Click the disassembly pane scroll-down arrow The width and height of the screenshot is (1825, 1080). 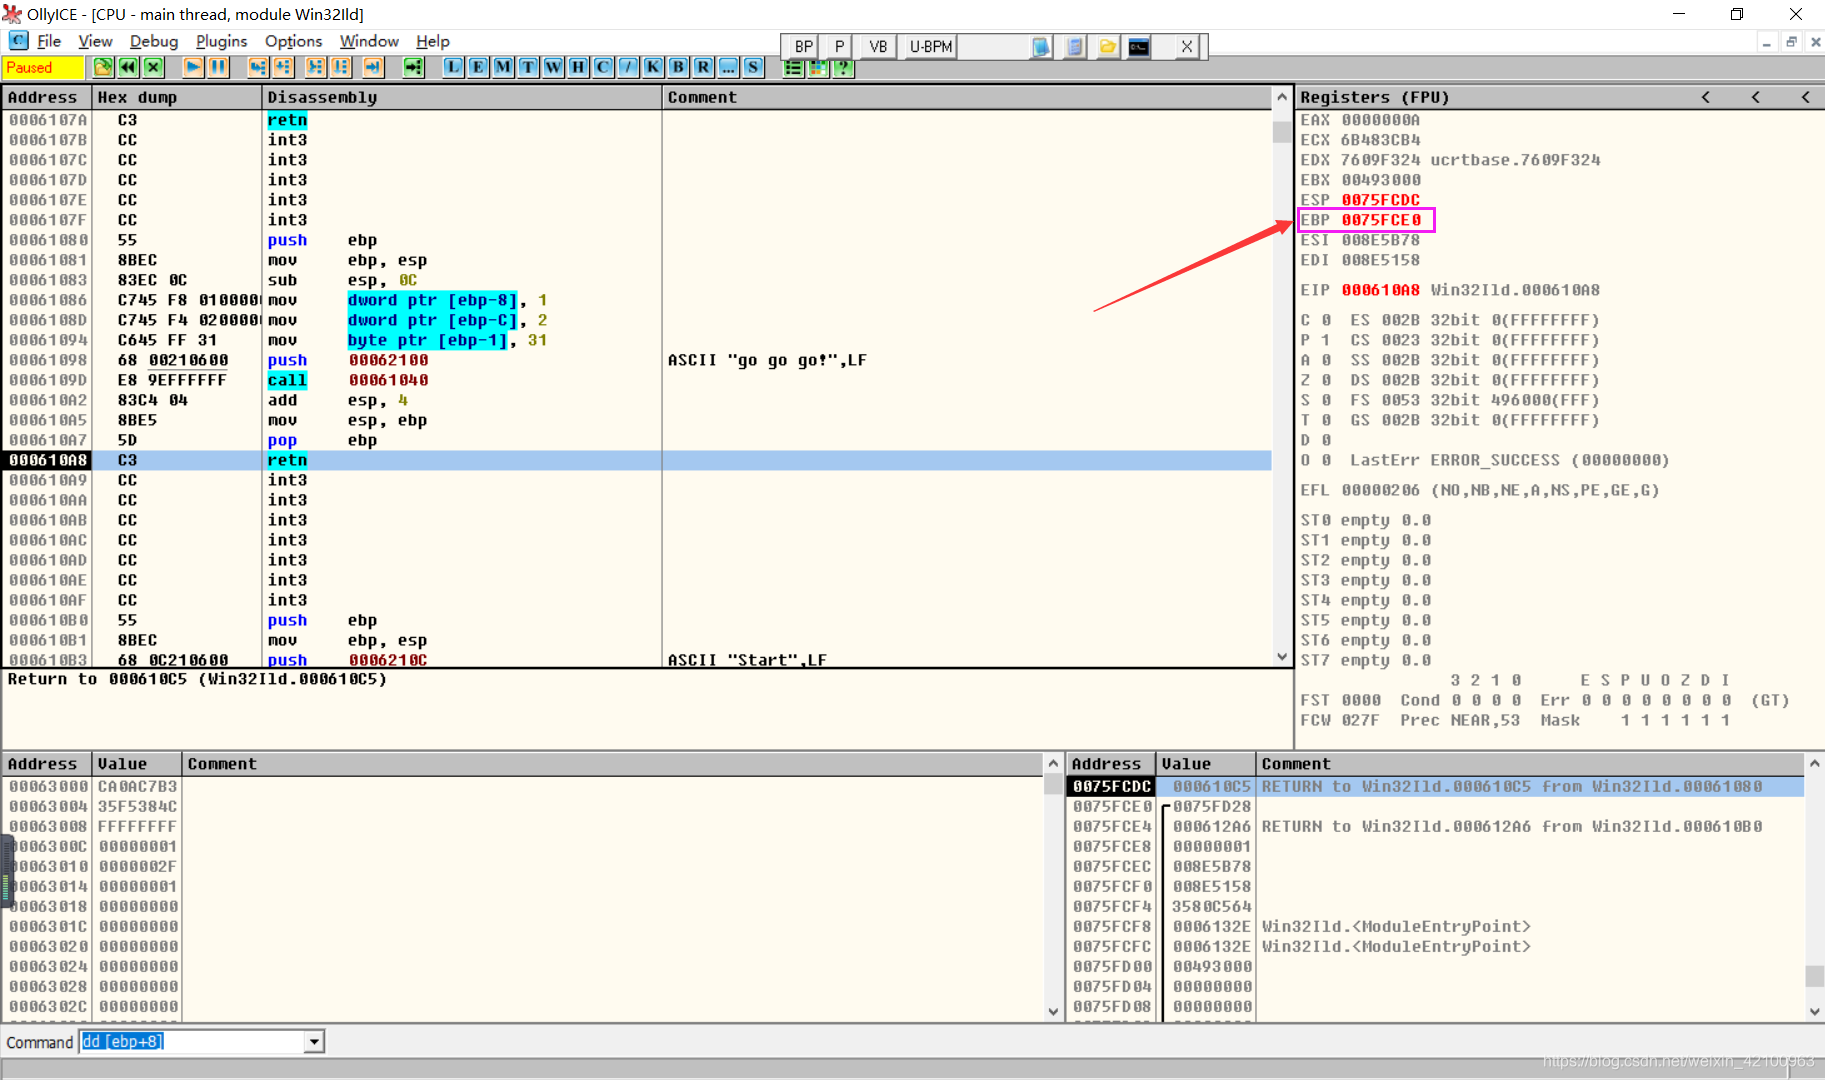point(1282,657)
